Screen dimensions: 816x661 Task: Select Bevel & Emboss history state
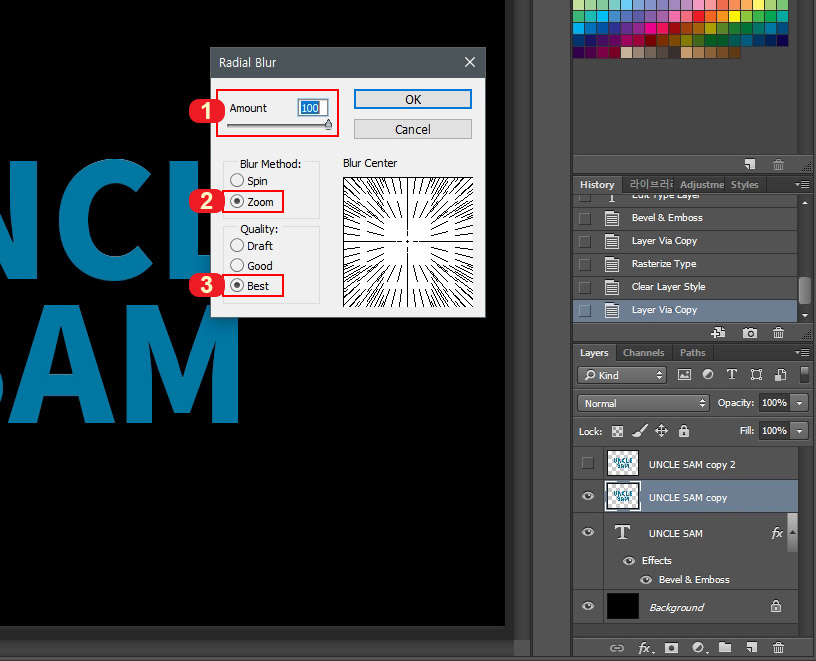685,218
